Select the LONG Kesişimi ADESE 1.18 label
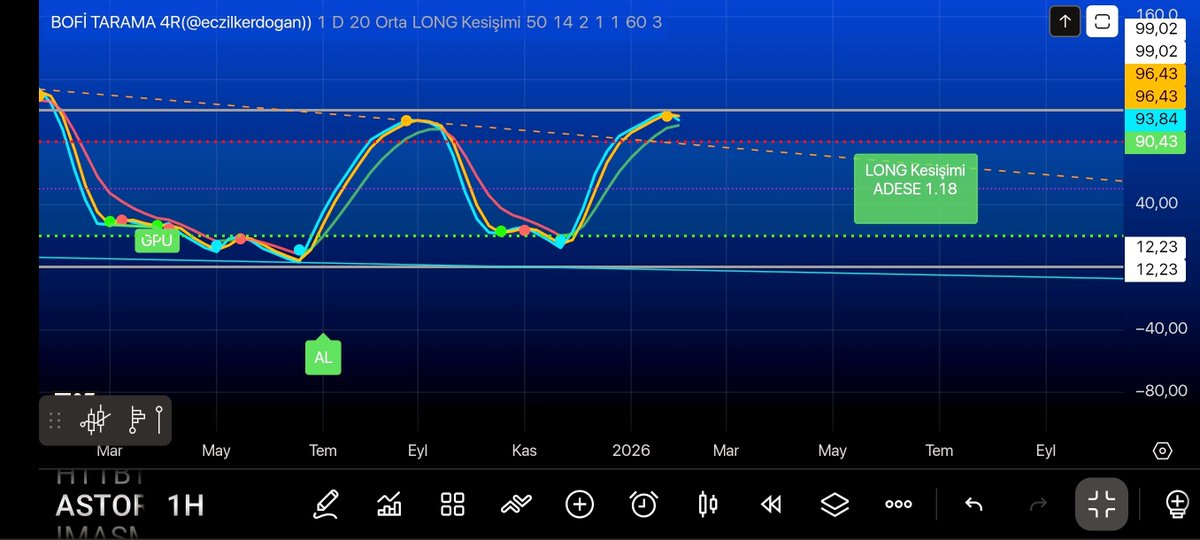 (x=915, y=188)
